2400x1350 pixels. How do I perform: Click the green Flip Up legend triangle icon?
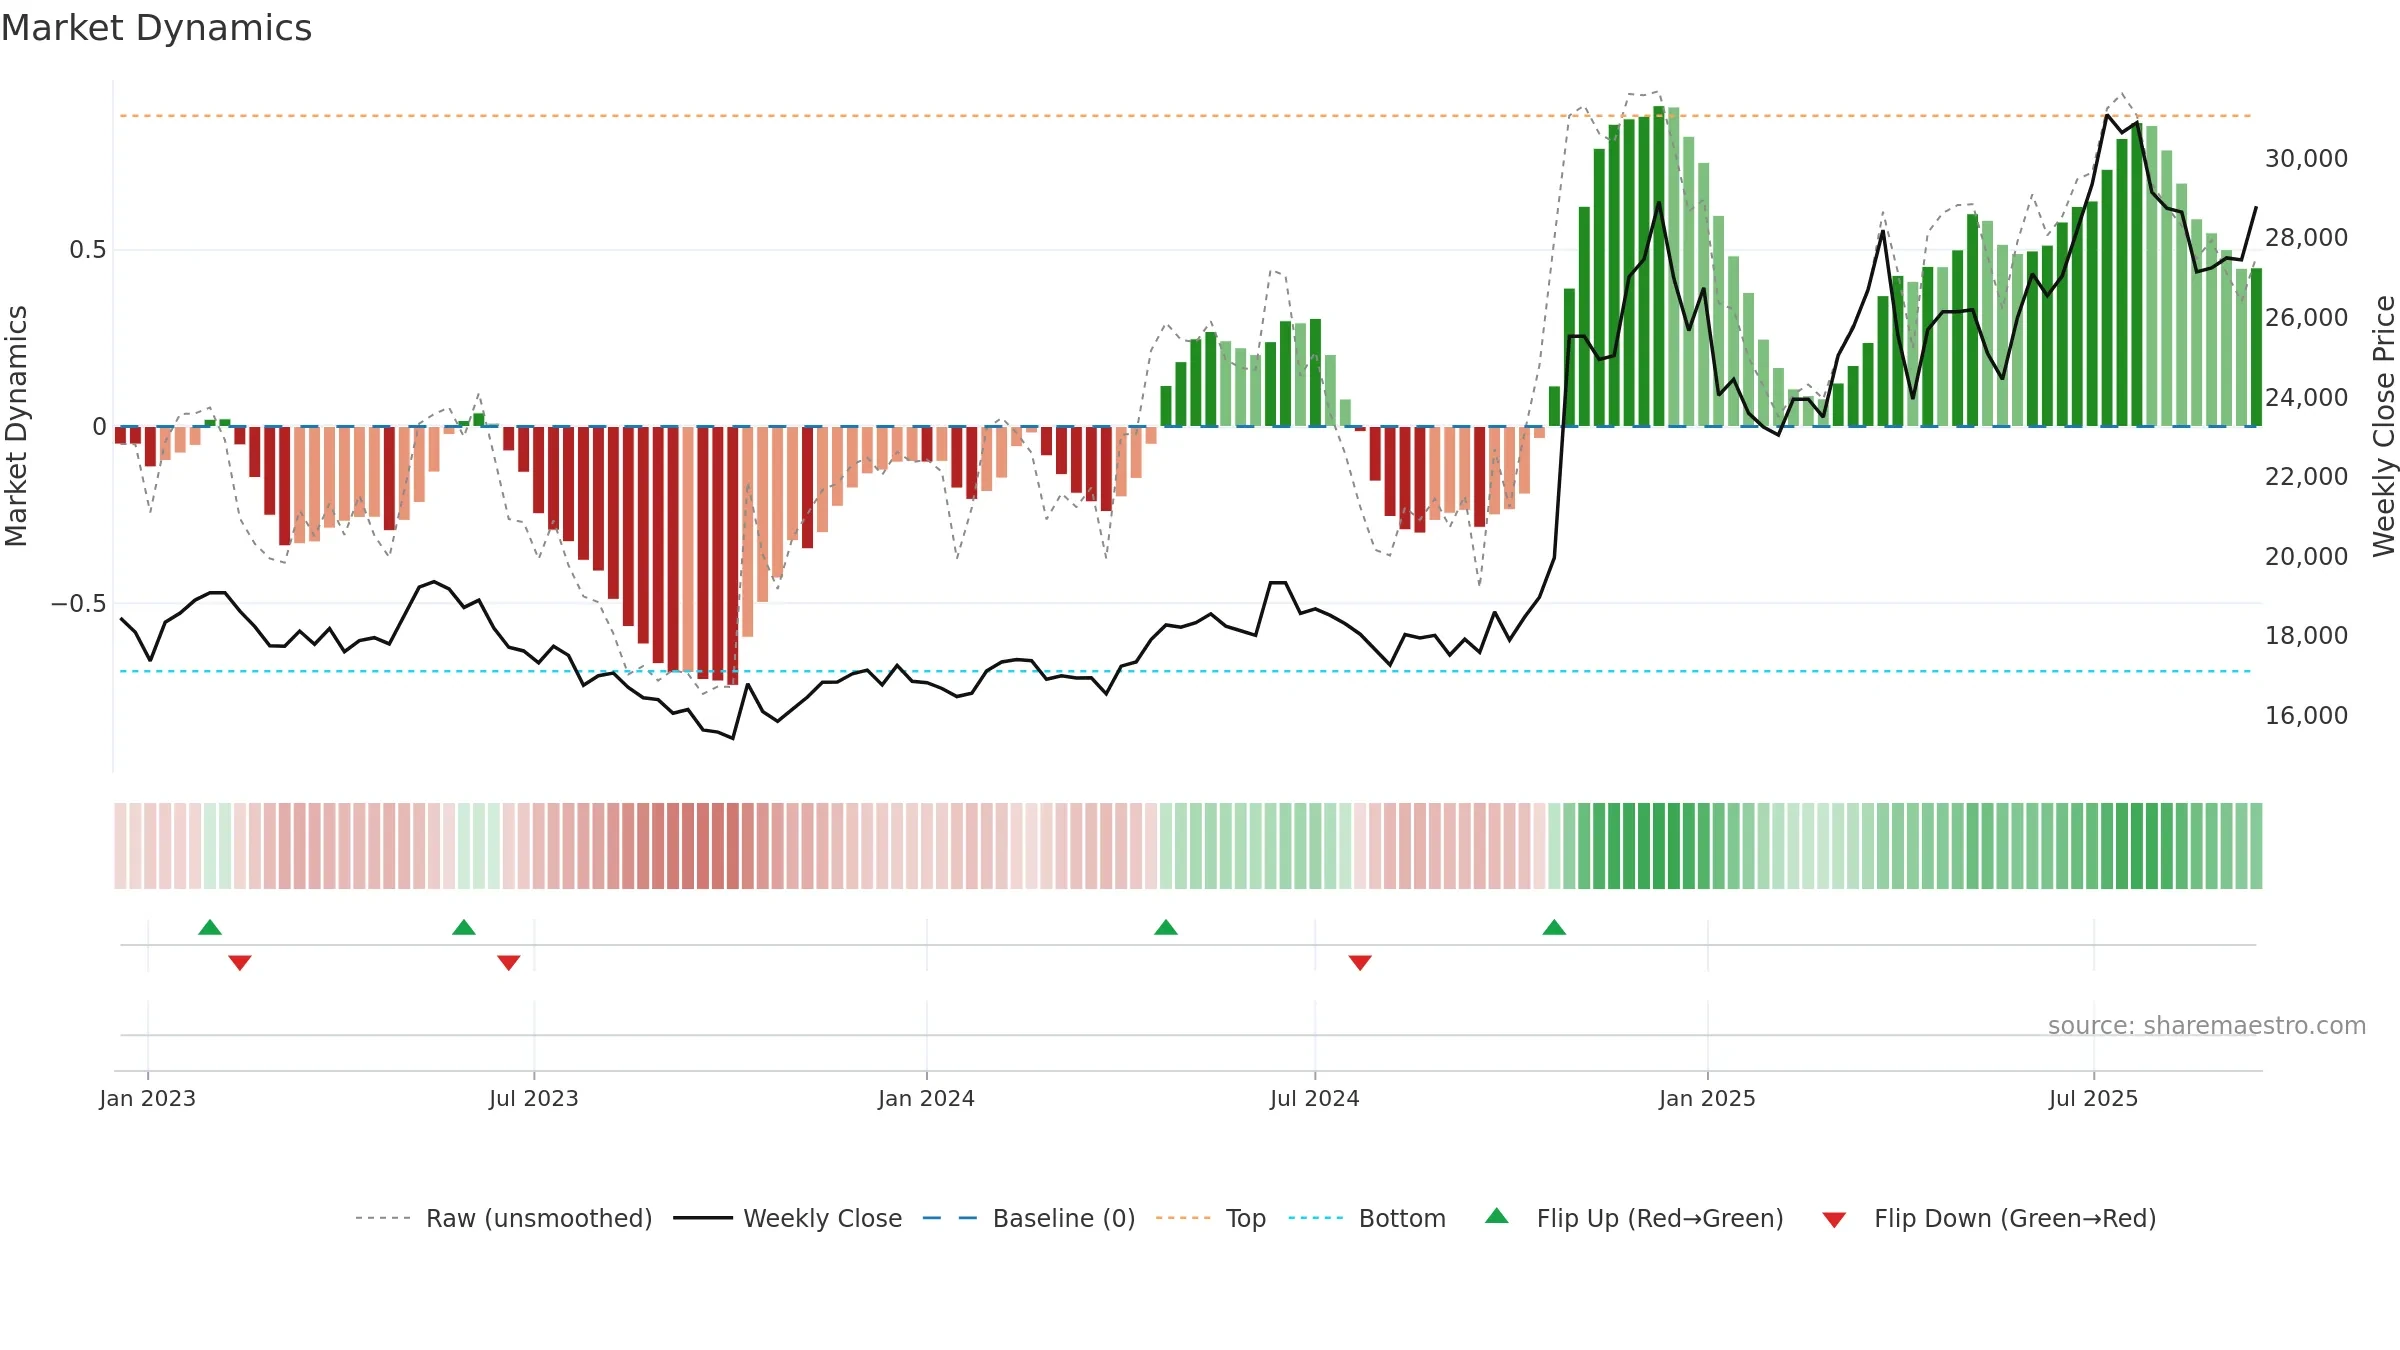coord(1497,1216)
